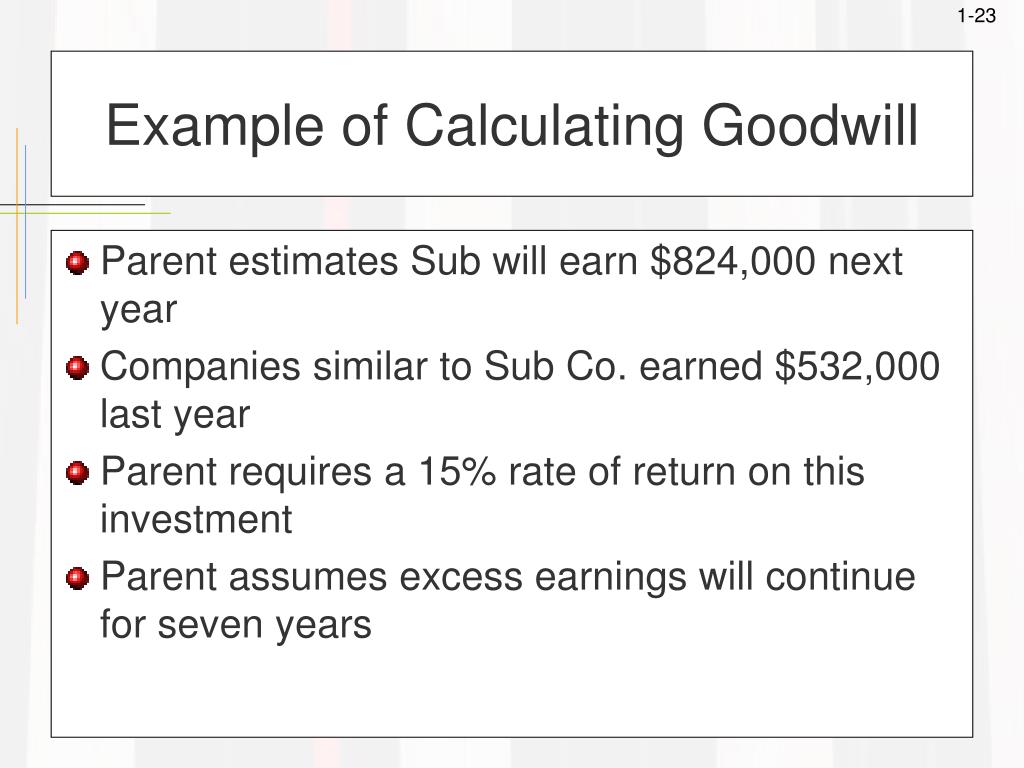Click the red bullet before 'Parent requires'
Screen dimensions: 1024x768
tap(78, 473)
